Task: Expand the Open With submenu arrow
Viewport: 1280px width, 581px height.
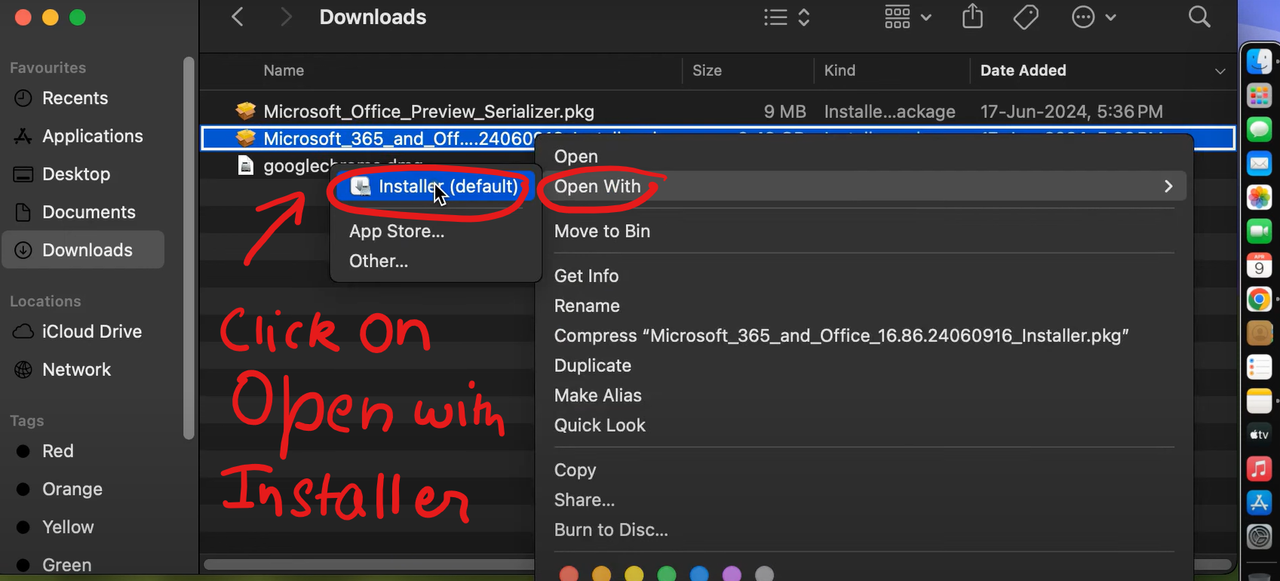Action: coord(1168,186)
